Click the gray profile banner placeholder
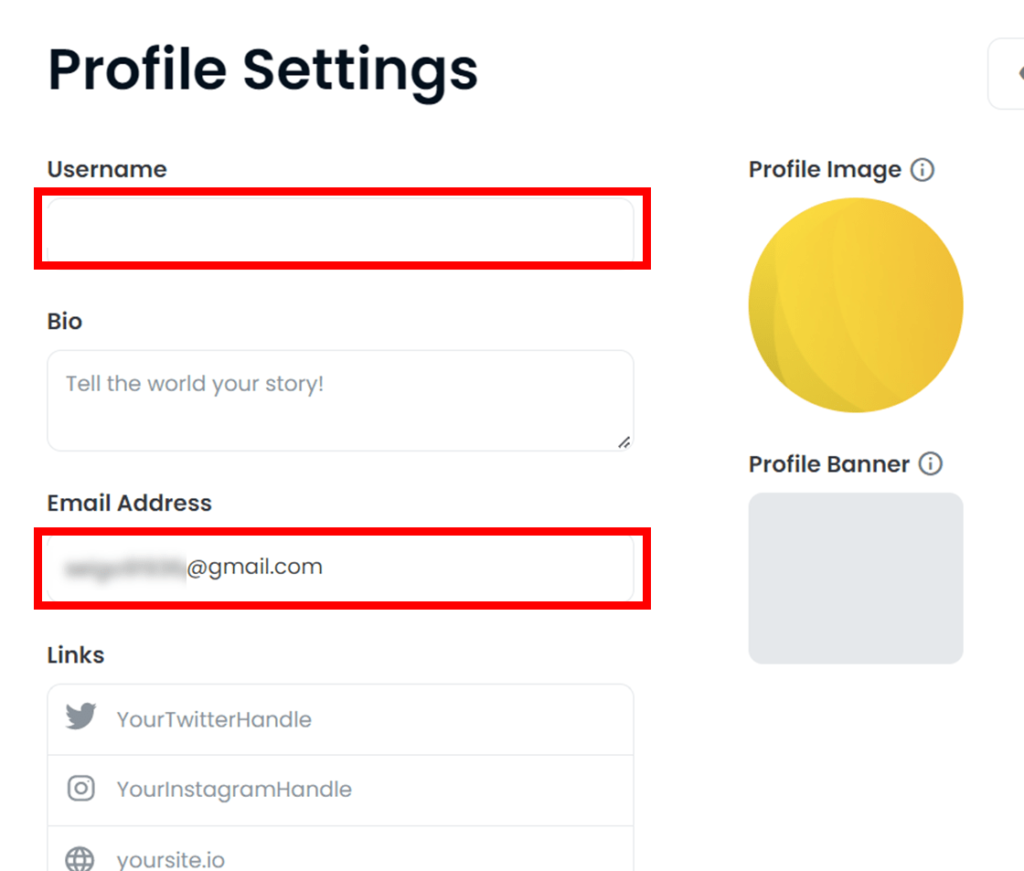1024x871 pixels. pyautogui.click(x=856, y=578)
